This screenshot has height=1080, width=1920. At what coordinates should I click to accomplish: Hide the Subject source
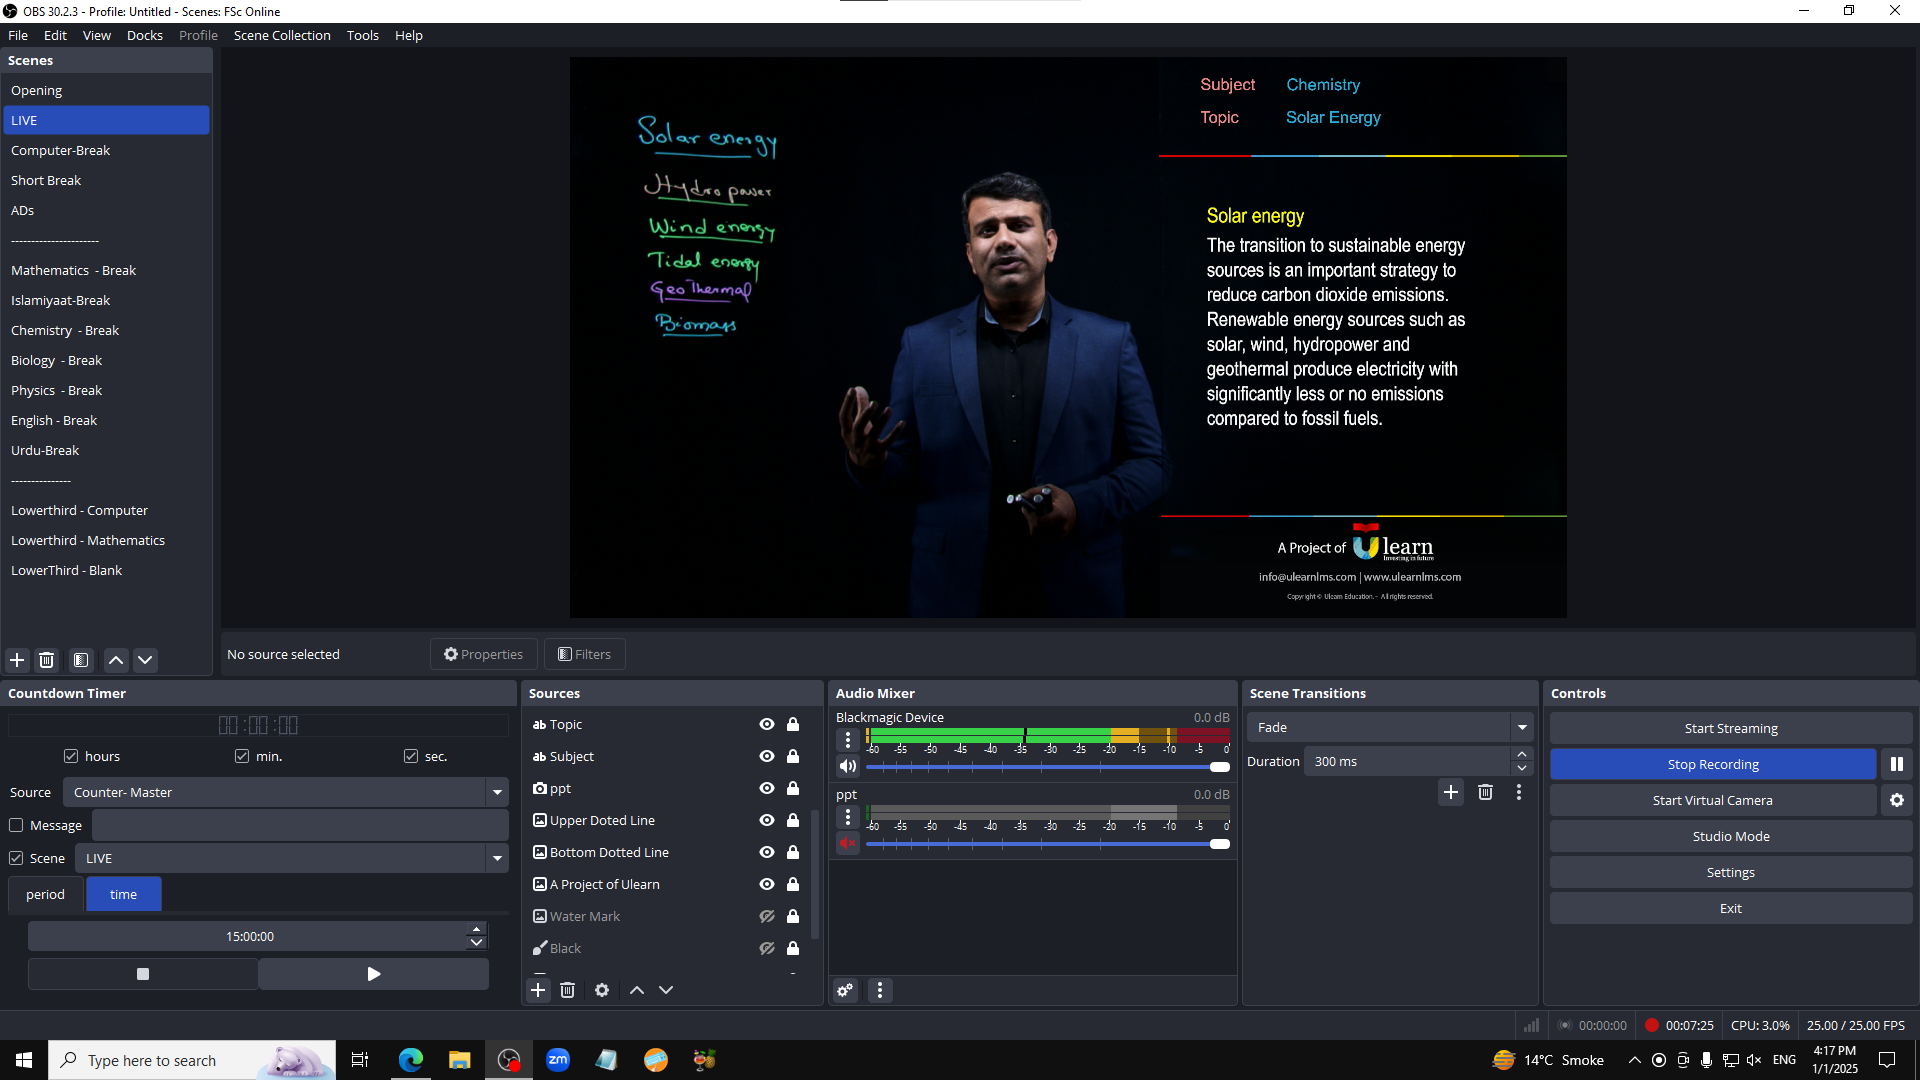point(767,756)
